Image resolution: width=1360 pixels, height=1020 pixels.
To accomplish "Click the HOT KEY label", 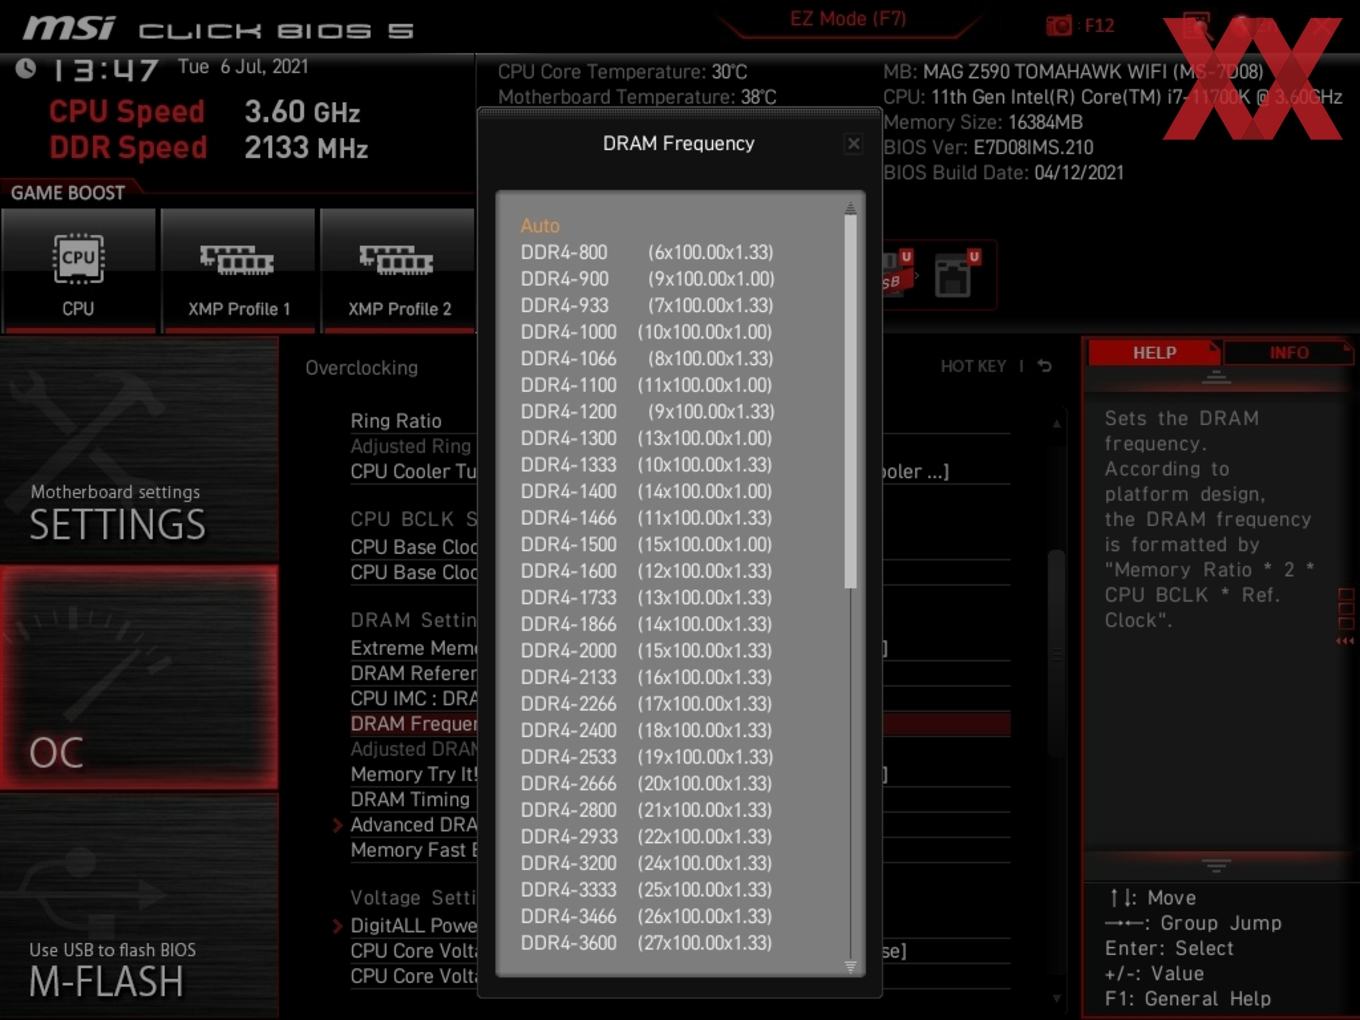I will coord(973,366).
